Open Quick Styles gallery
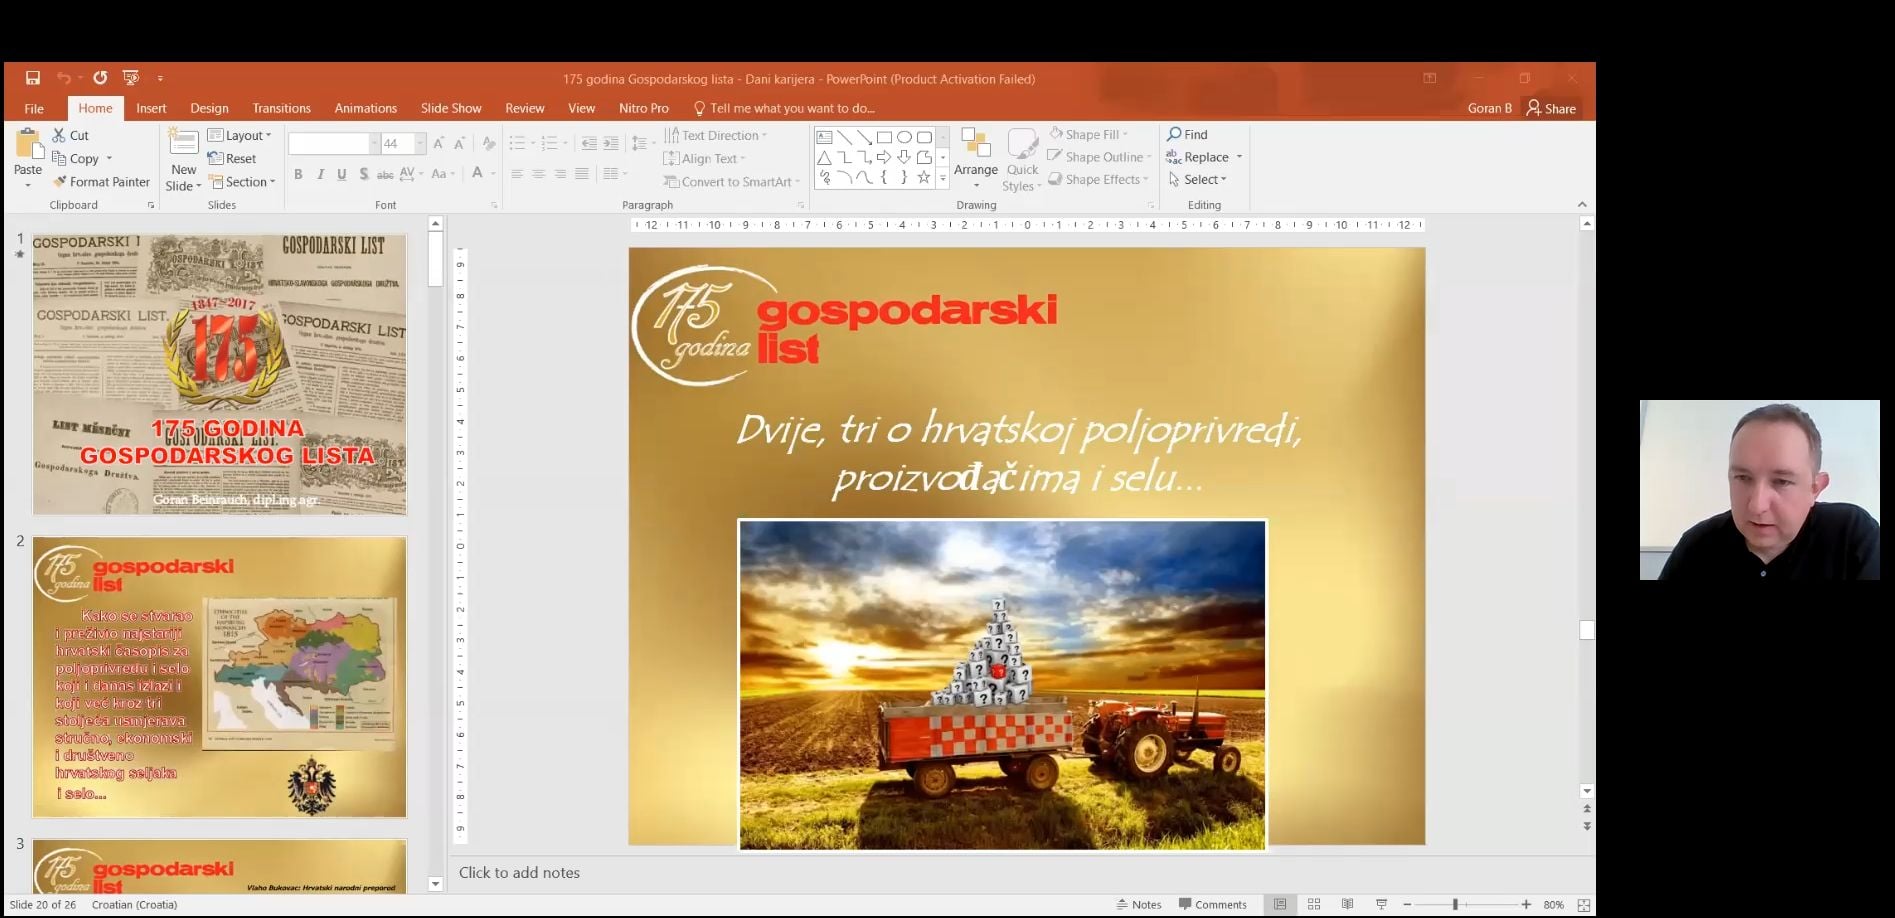The height and width of the screenshot is (918, 1895). [x=1022, y=160]
